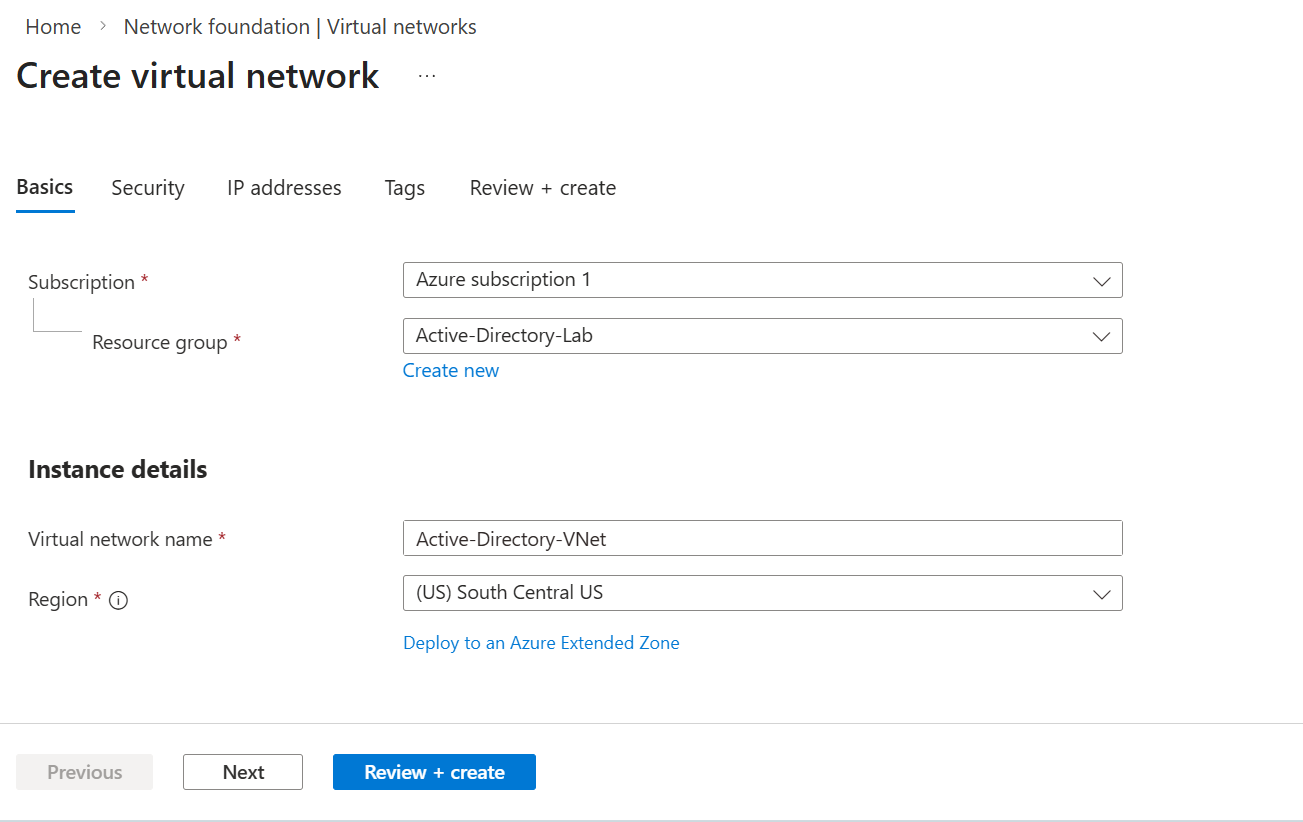Switch to the Security tab

pyautogui.click(x=148, y=188)
